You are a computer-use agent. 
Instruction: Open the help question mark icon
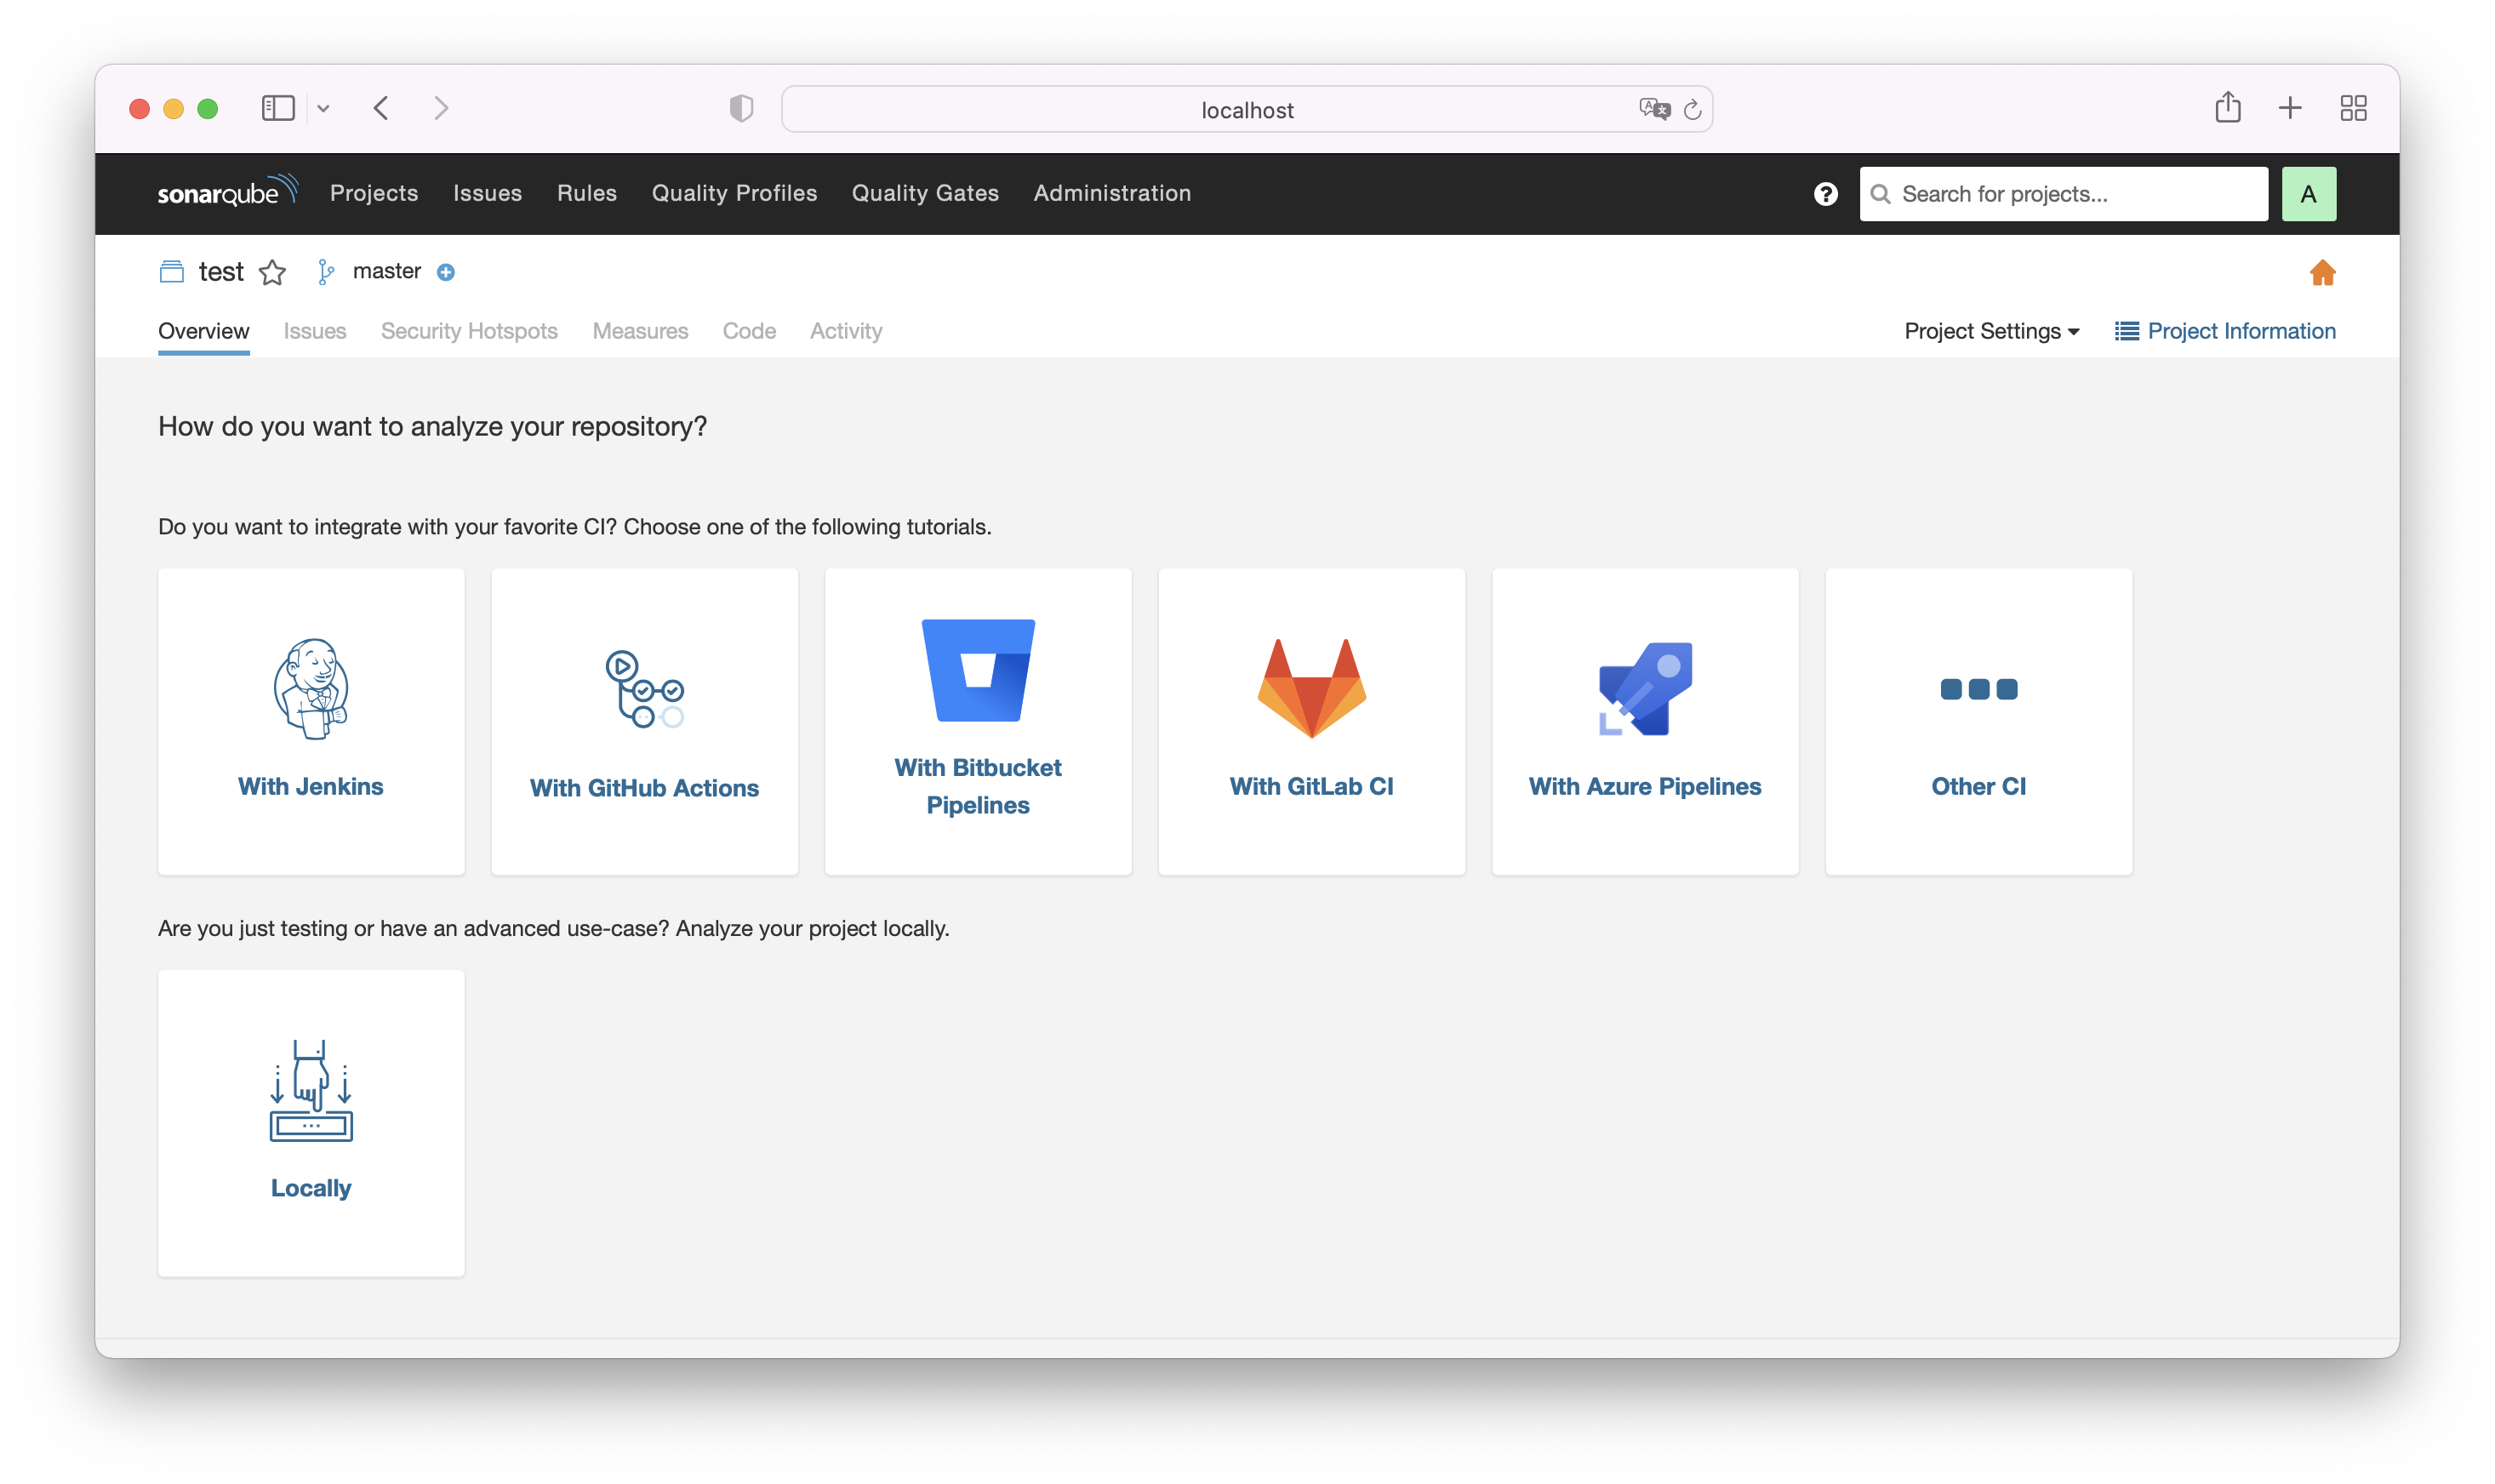[1825, 194]
